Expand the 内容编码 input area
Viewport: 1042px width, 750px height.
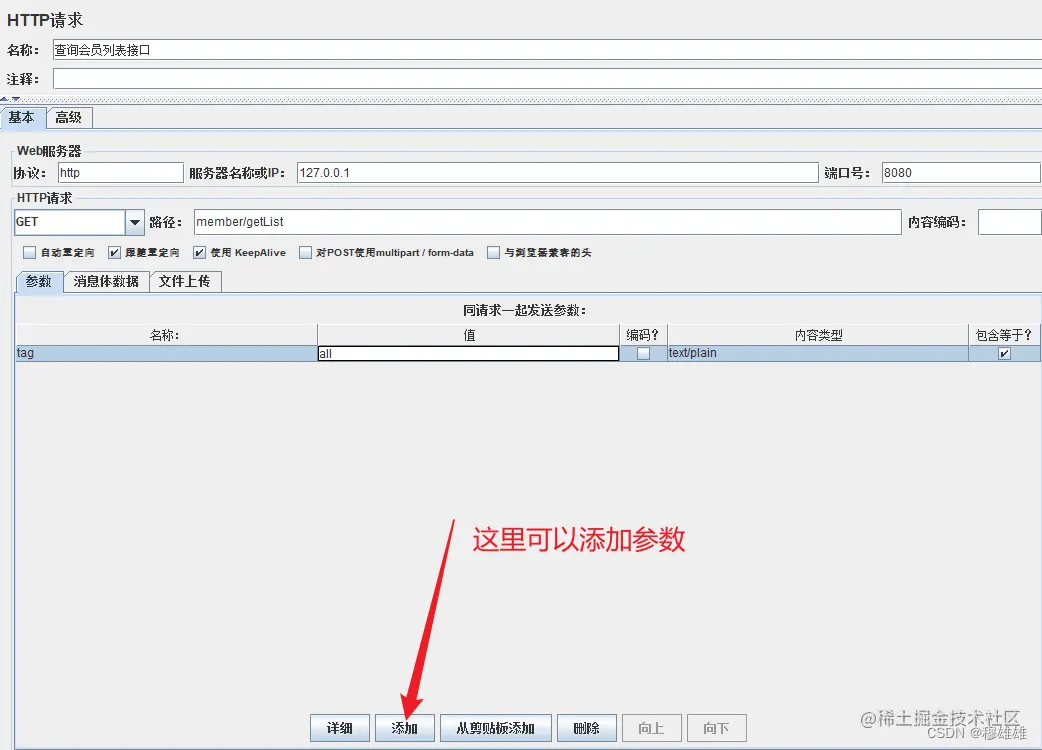click(x=1009, y=222)
